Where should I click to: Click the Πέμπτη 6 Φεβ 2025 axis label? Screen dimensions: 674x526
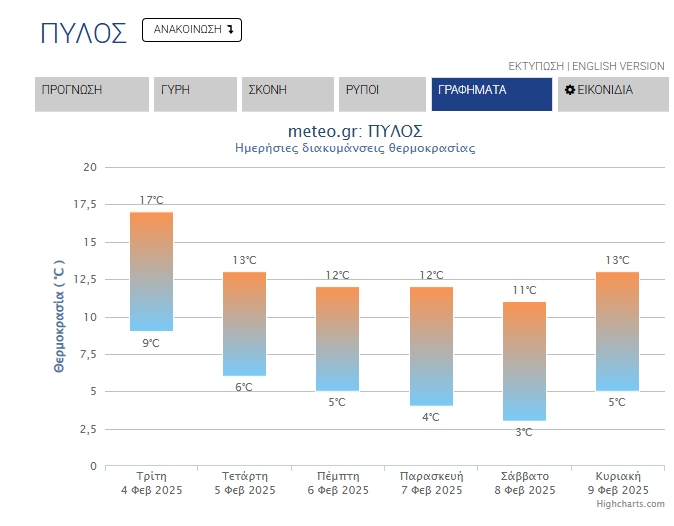click(338, 483)
